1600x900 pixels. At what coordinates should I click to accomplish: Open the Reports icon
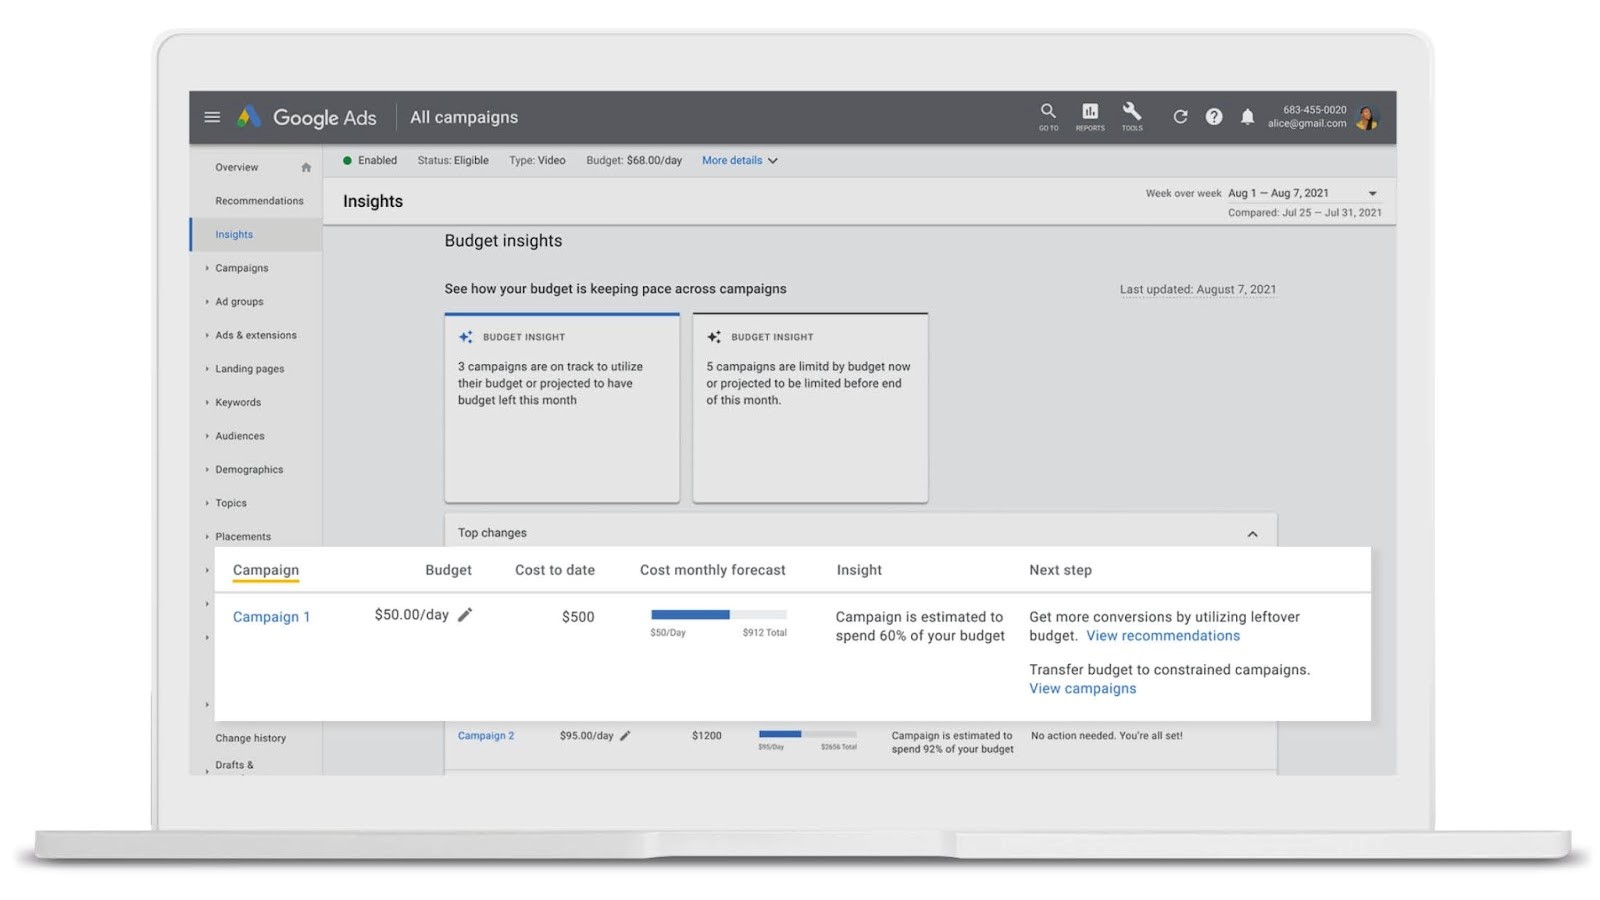[1090, 113]
